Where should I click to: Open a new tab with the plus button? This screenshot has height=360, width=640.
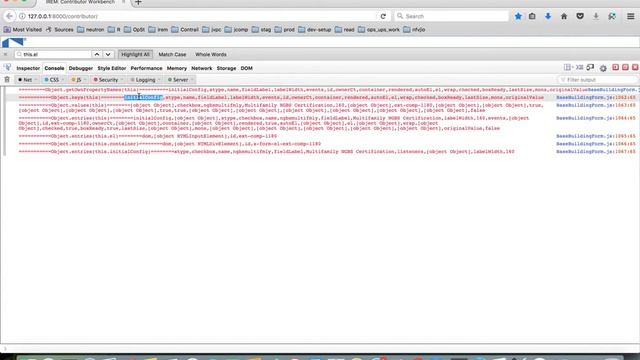pyautogui.click(x=138, y=2)
